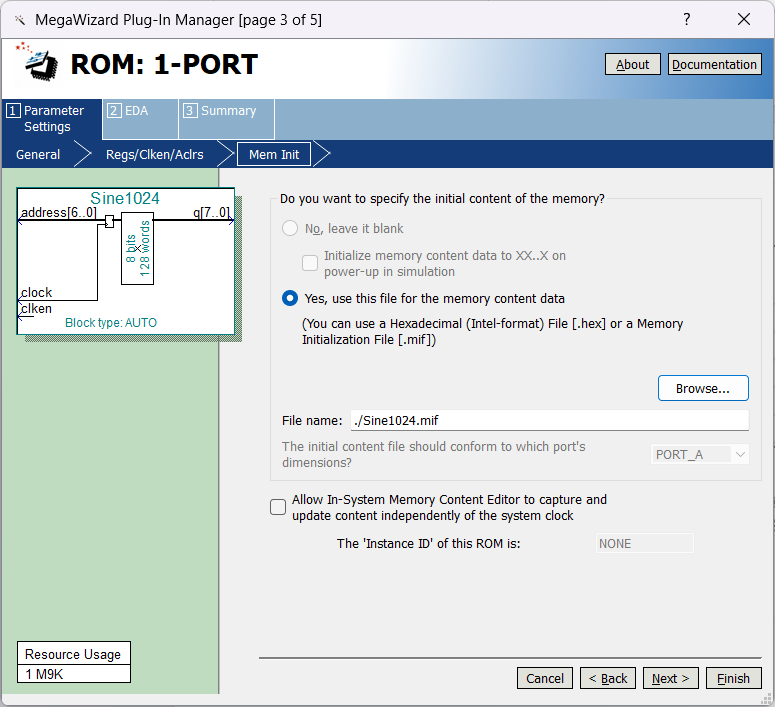Screen dimensions: 775x707
Task: Click the q[7..0] output port label
Action: 211,213
